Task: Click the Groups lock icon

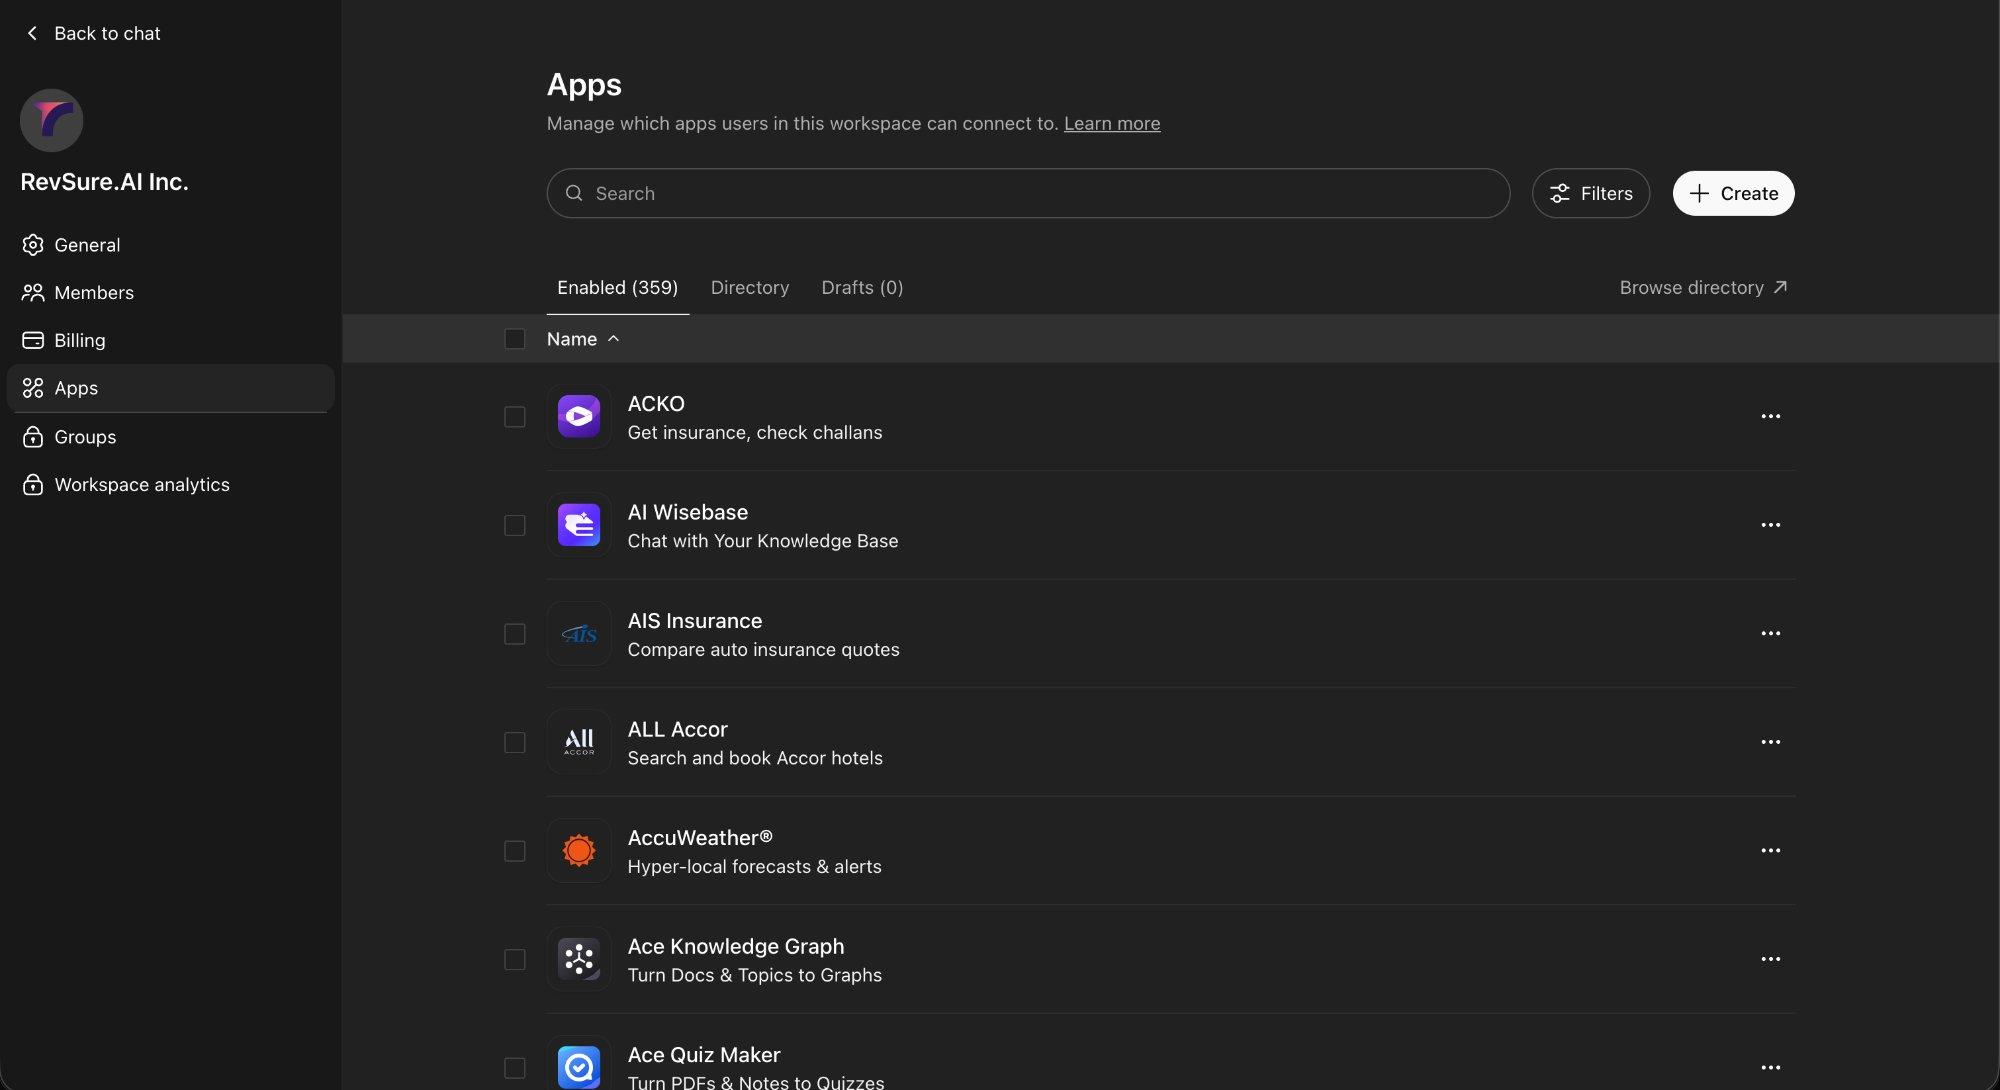Action: [33, 437]
